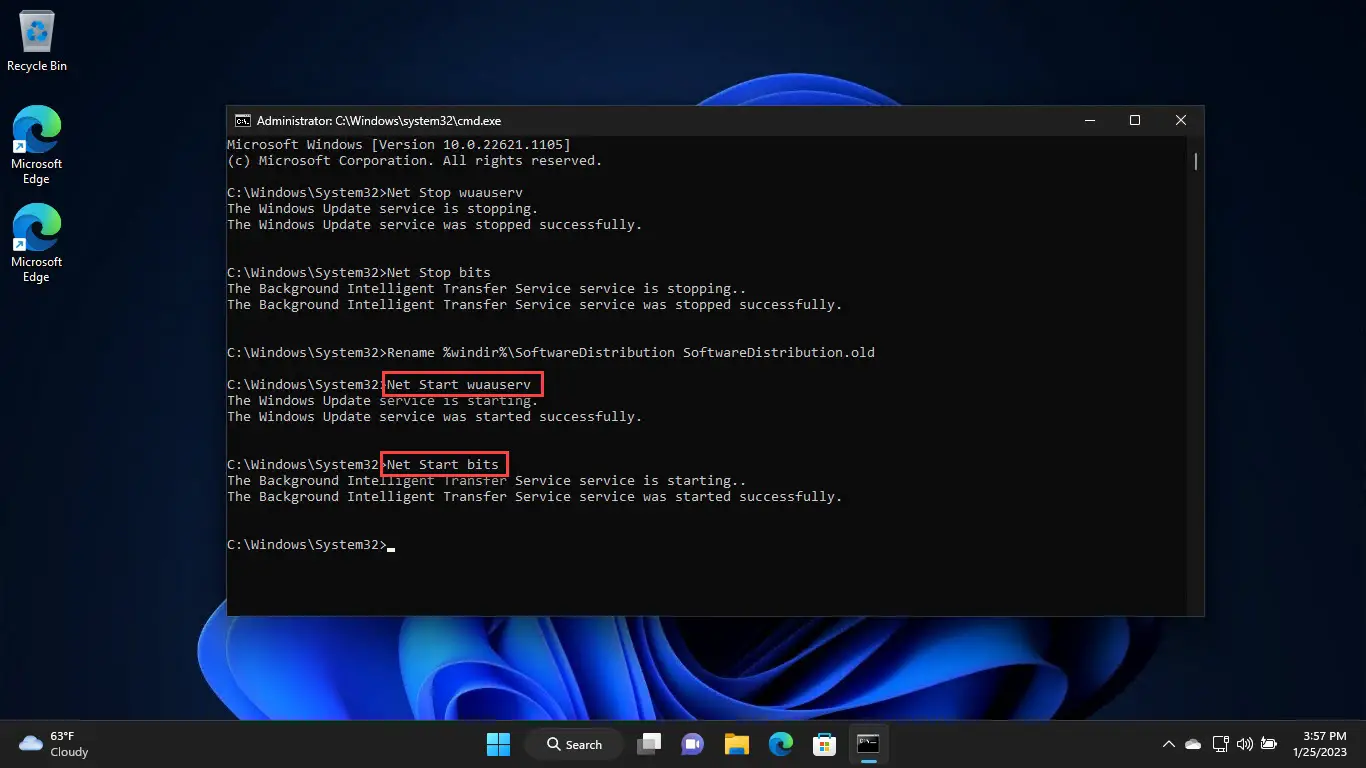Select the lower Microsoft Edge desktop shortcut

[x=37, y=243]
